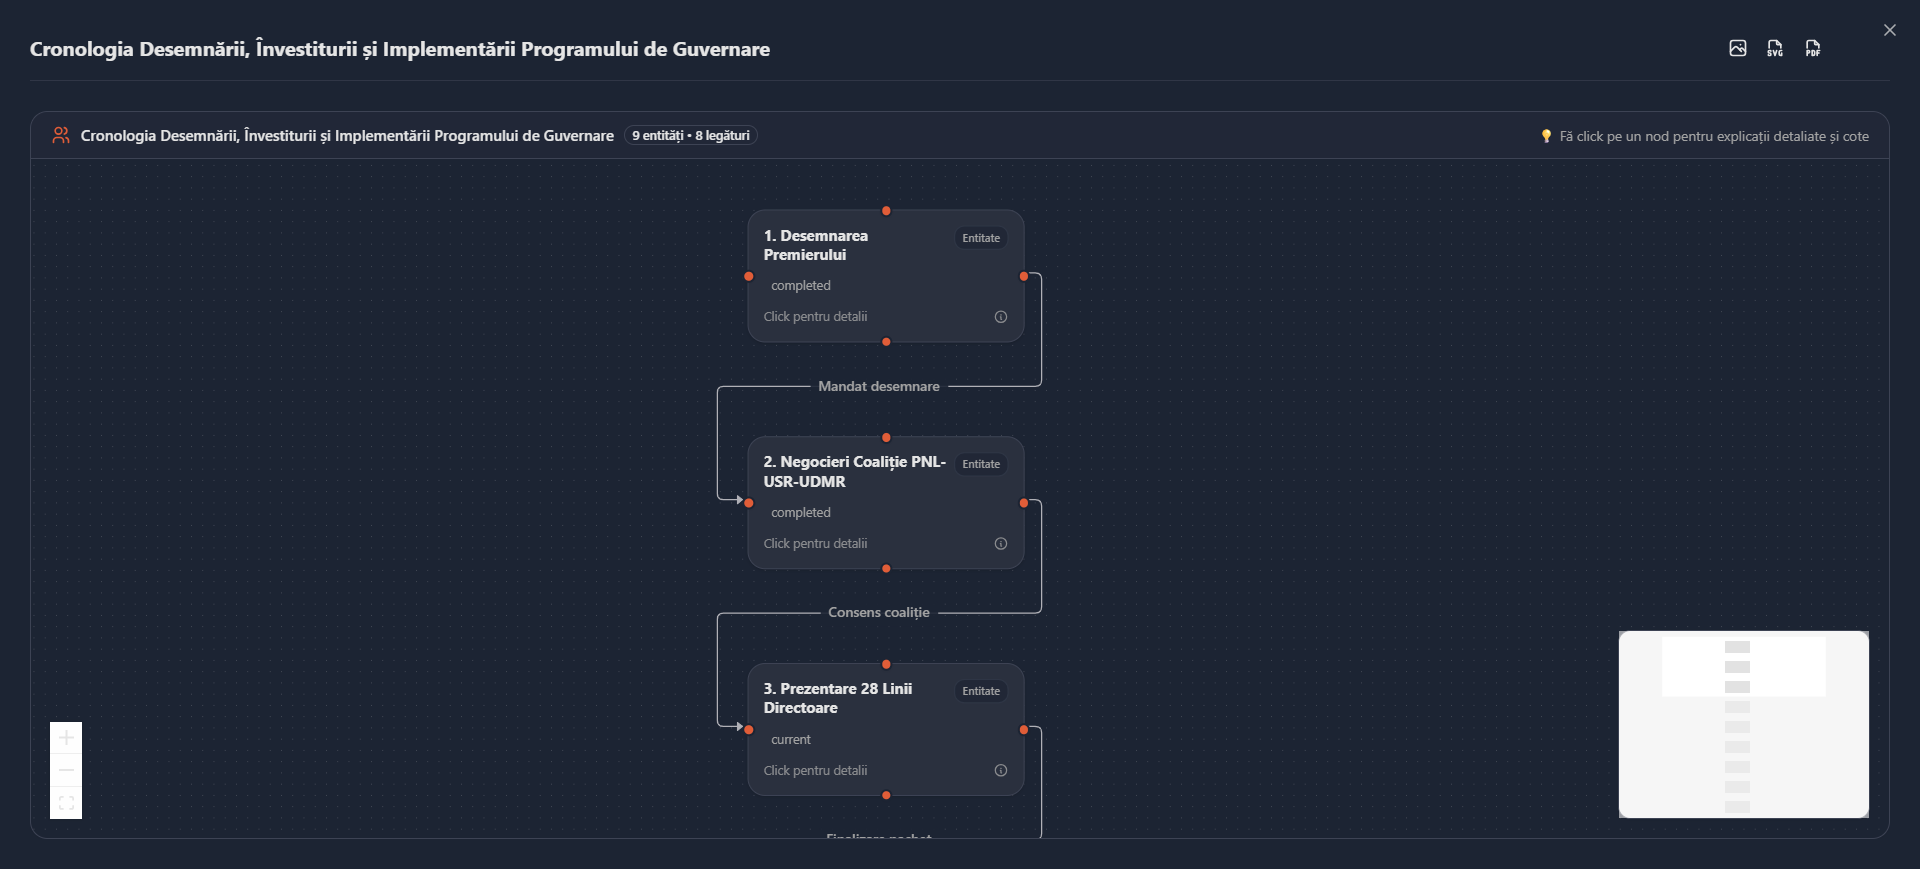Export the diagram as PDF

click(1813, 48)
